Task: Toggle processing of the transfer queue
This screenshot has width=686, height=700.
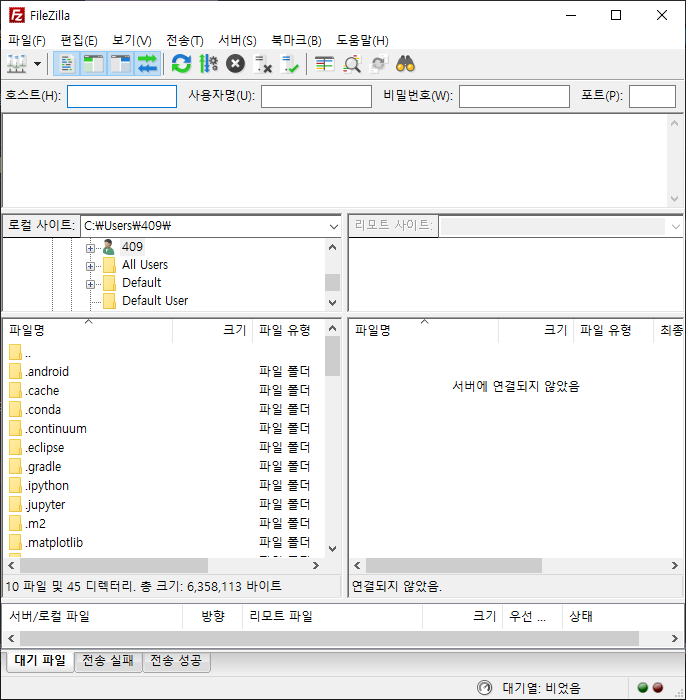Action: pyautogui.click(x=208, y=64)
